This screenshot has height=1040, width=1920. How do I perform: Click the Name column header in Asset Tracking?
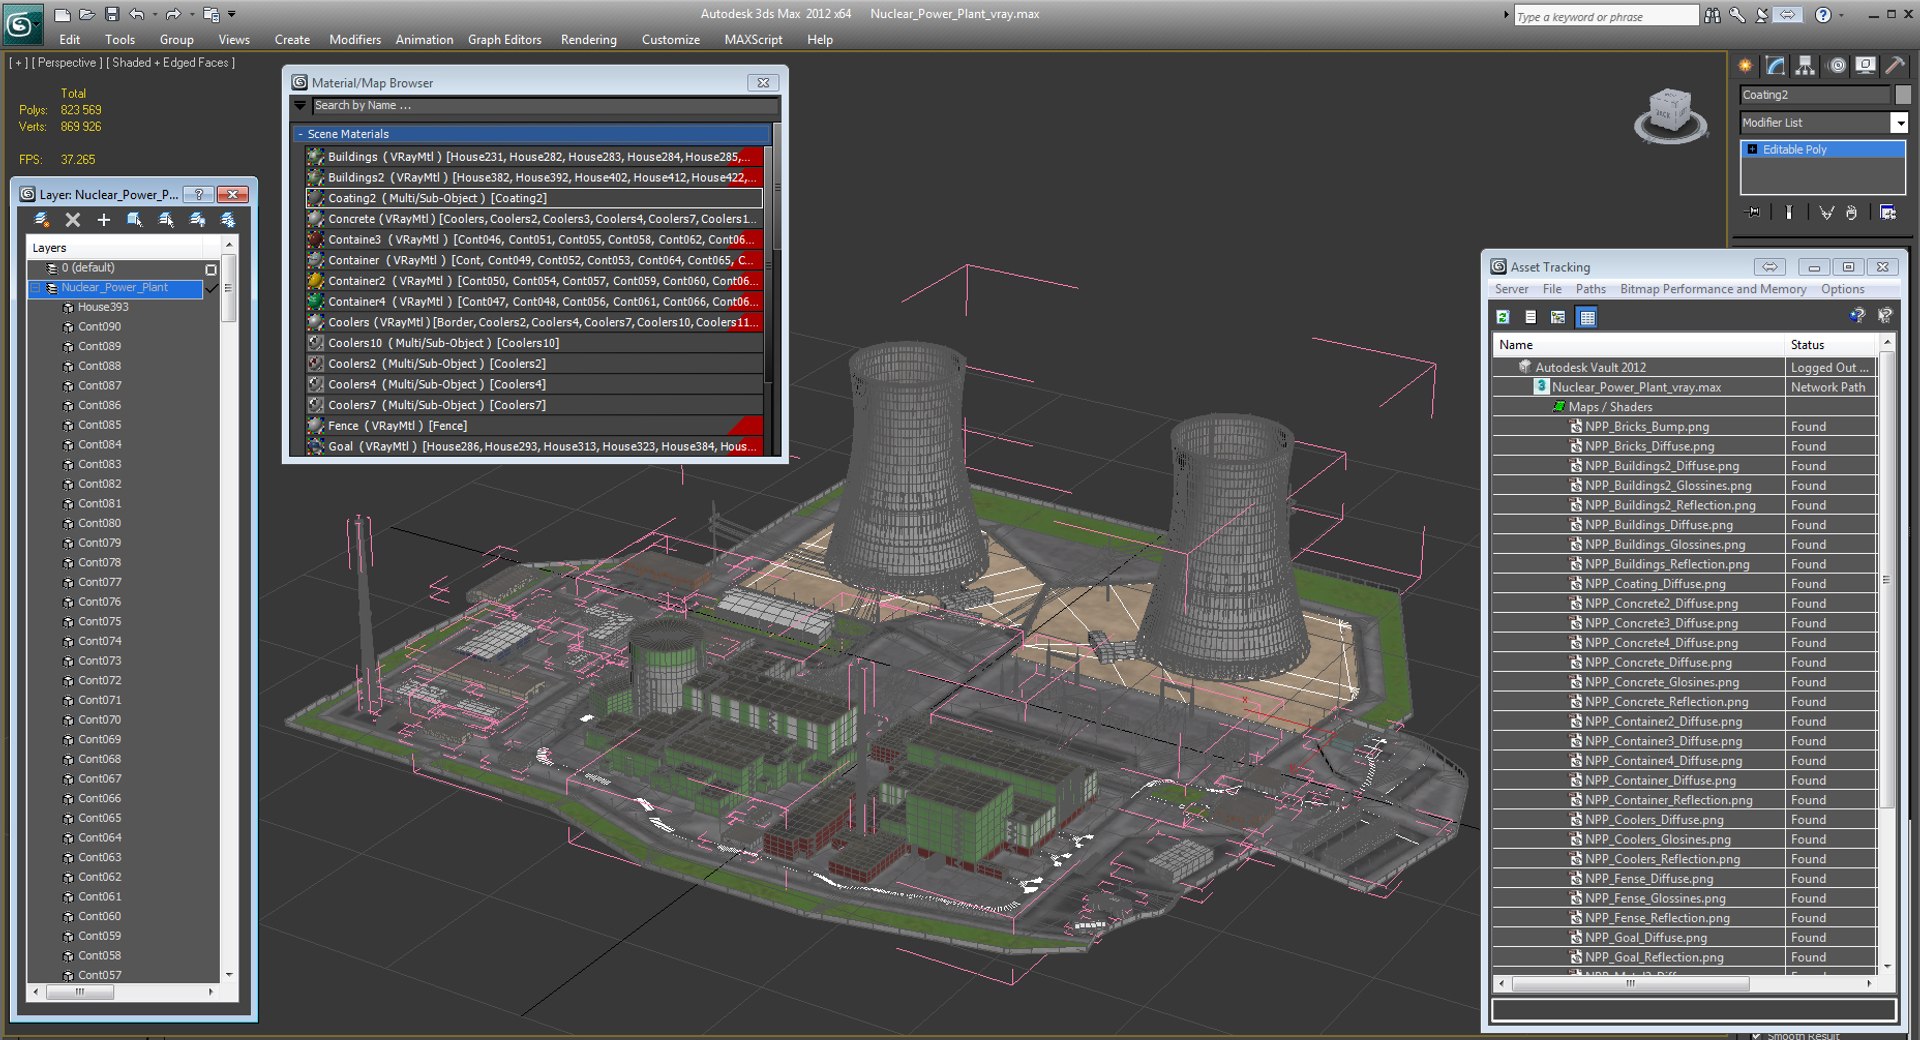(x=1639, y=345)
